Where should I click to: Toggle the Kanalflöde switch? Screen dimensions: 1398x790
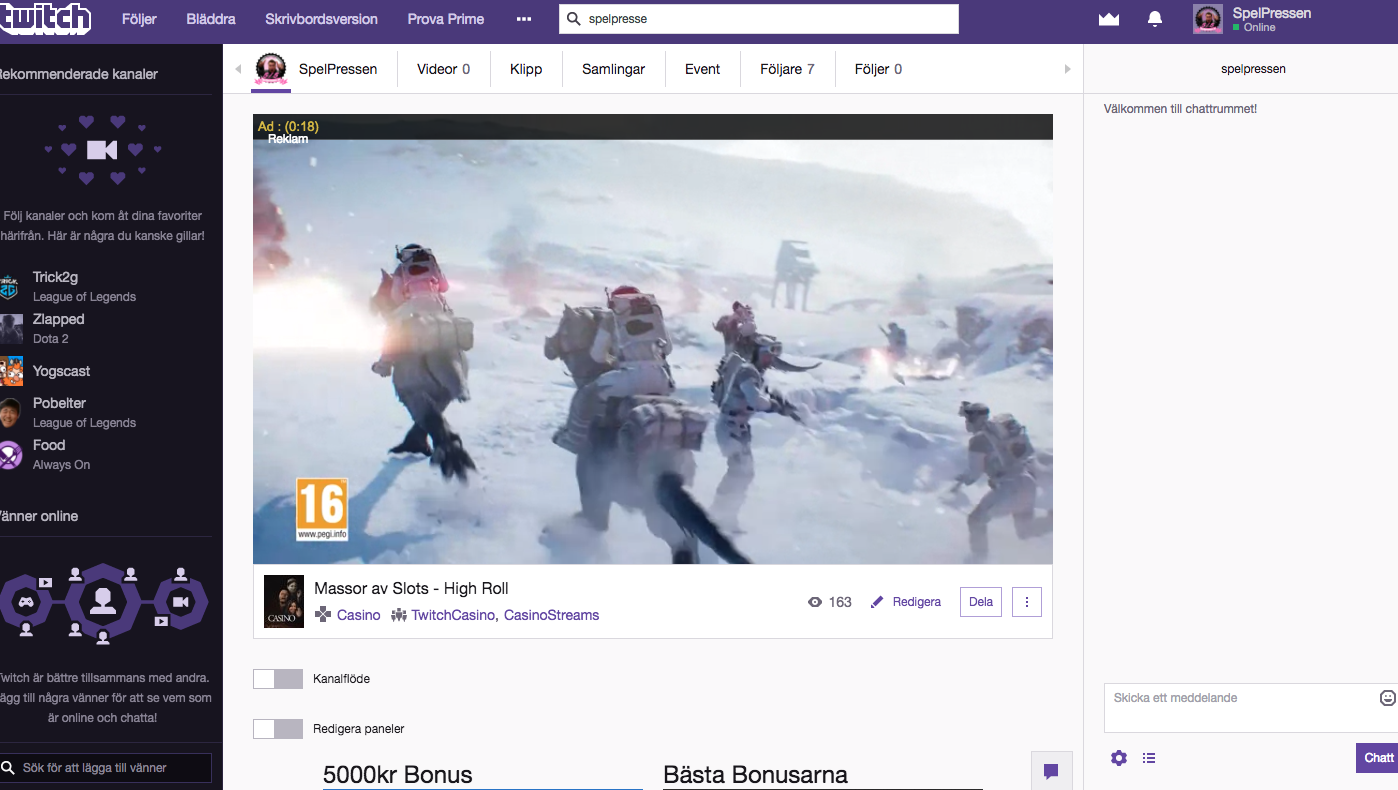pyautogui.click(x=278, y=679)
